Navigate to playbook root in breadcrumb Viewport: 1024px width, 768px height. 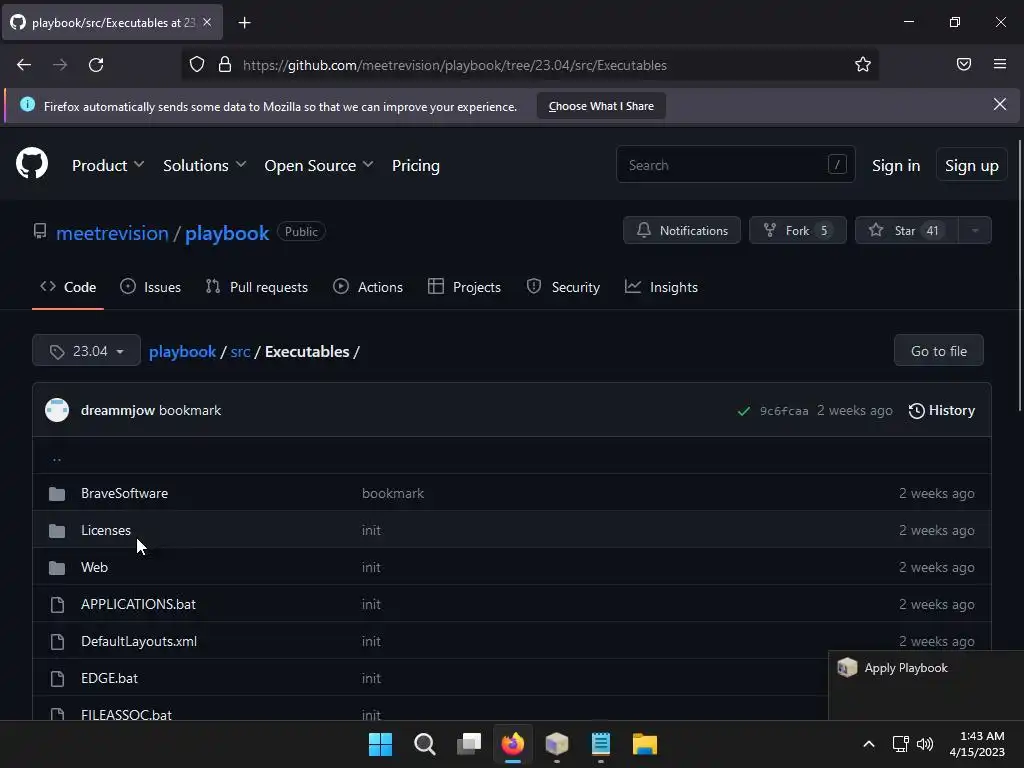point(182,351)
